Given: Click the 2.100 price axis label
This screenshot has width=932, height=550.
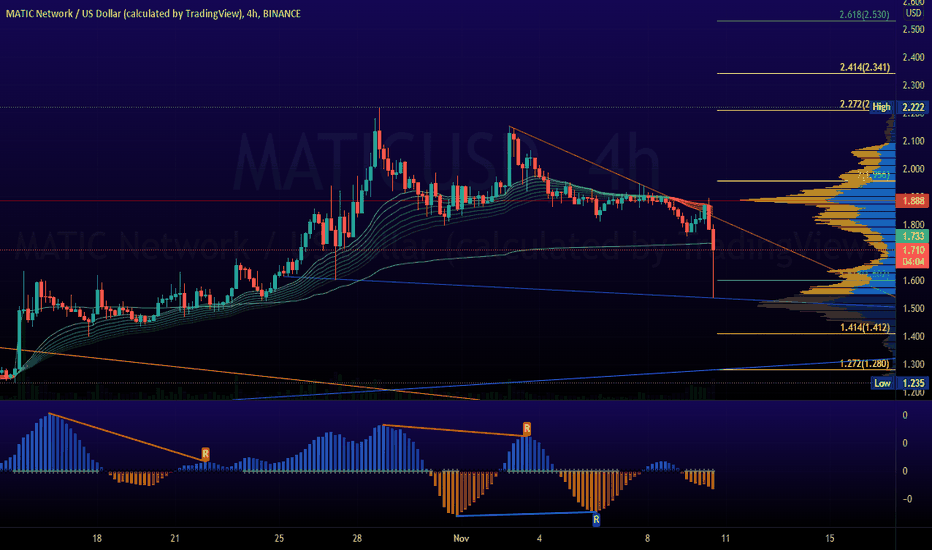Looking at the screenshot, I should point(914,142).
